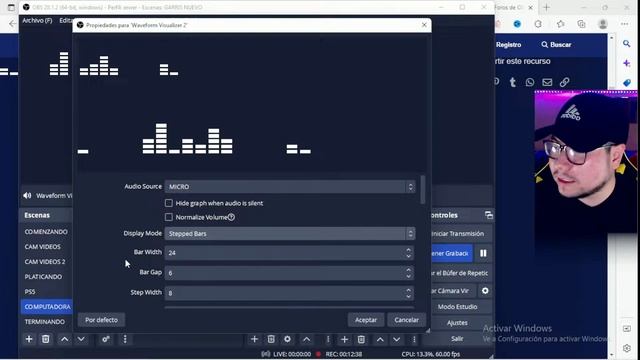Increase the Bar Width value with the up arrow
Image resolution: width=640 pixels, height=360 pixels.
point(409,249)
